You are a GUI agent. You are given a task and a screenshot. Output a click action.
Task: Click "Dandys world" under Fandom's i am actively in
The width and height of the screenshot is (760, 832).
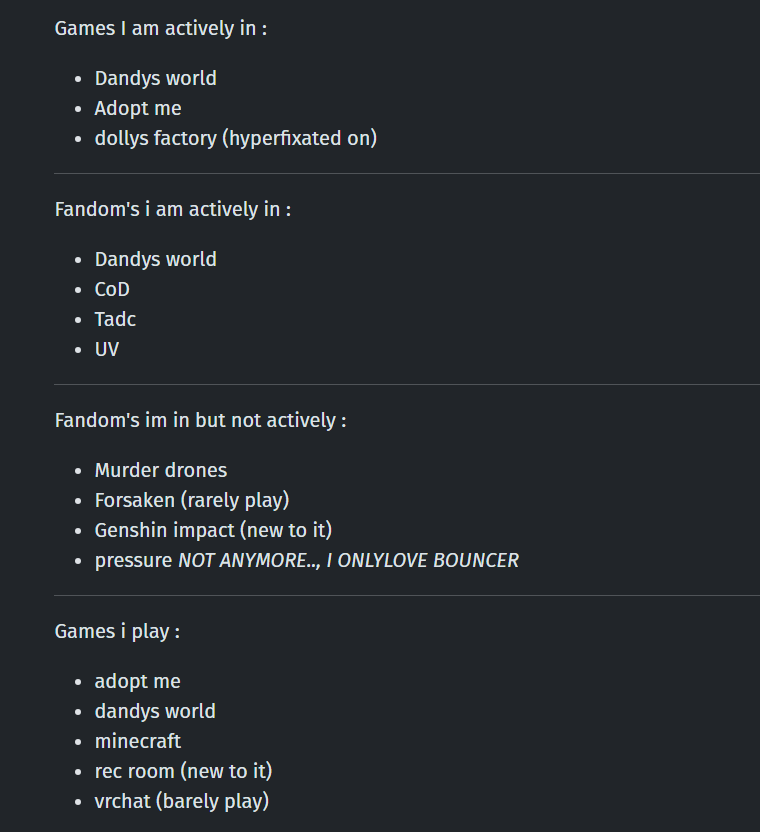[155, 259]
